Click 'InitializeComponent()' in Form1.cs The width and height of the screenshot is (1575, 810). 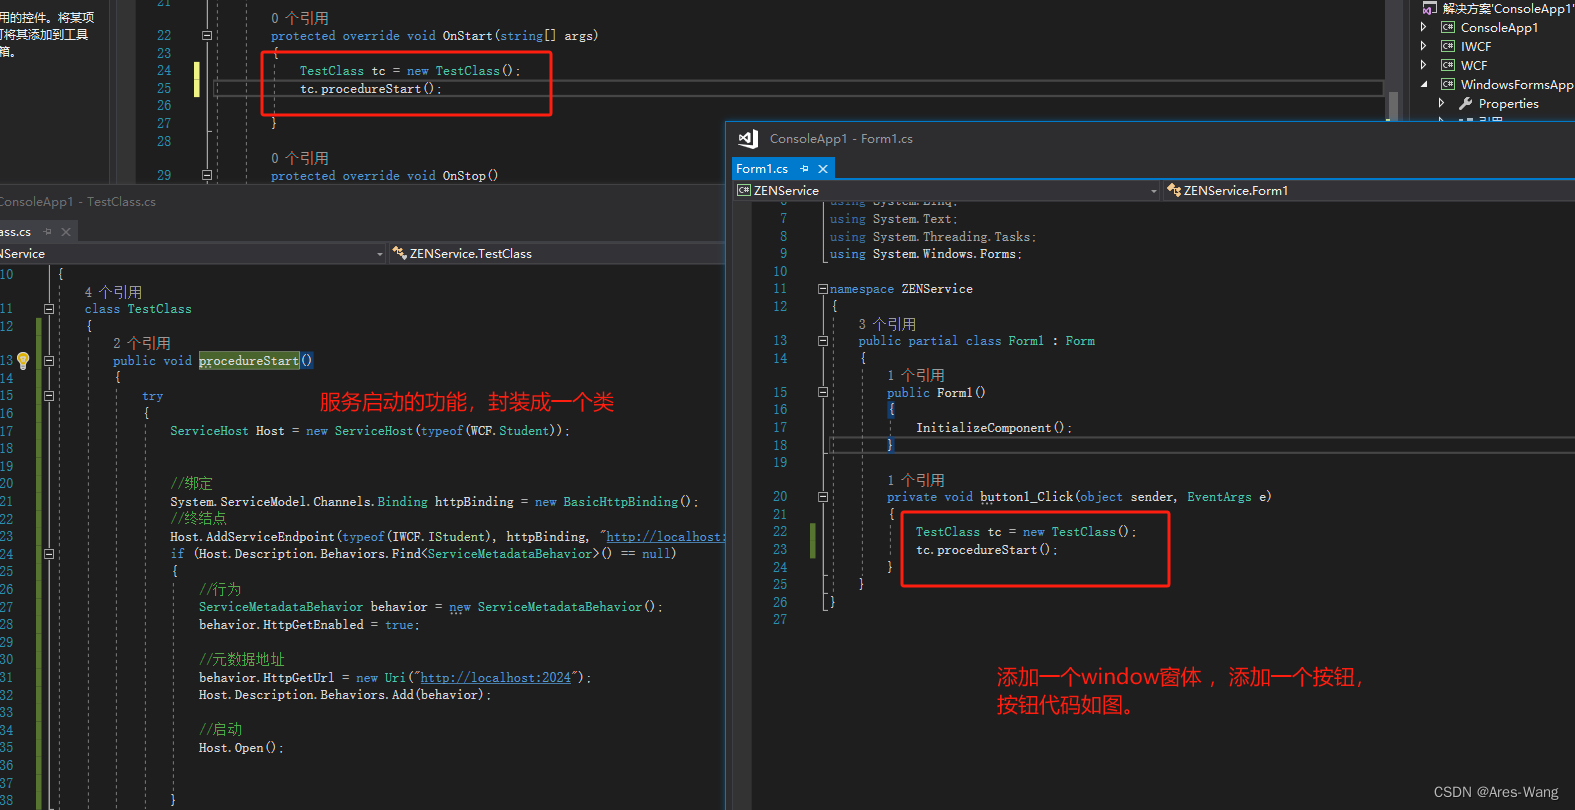click(994, 428)
